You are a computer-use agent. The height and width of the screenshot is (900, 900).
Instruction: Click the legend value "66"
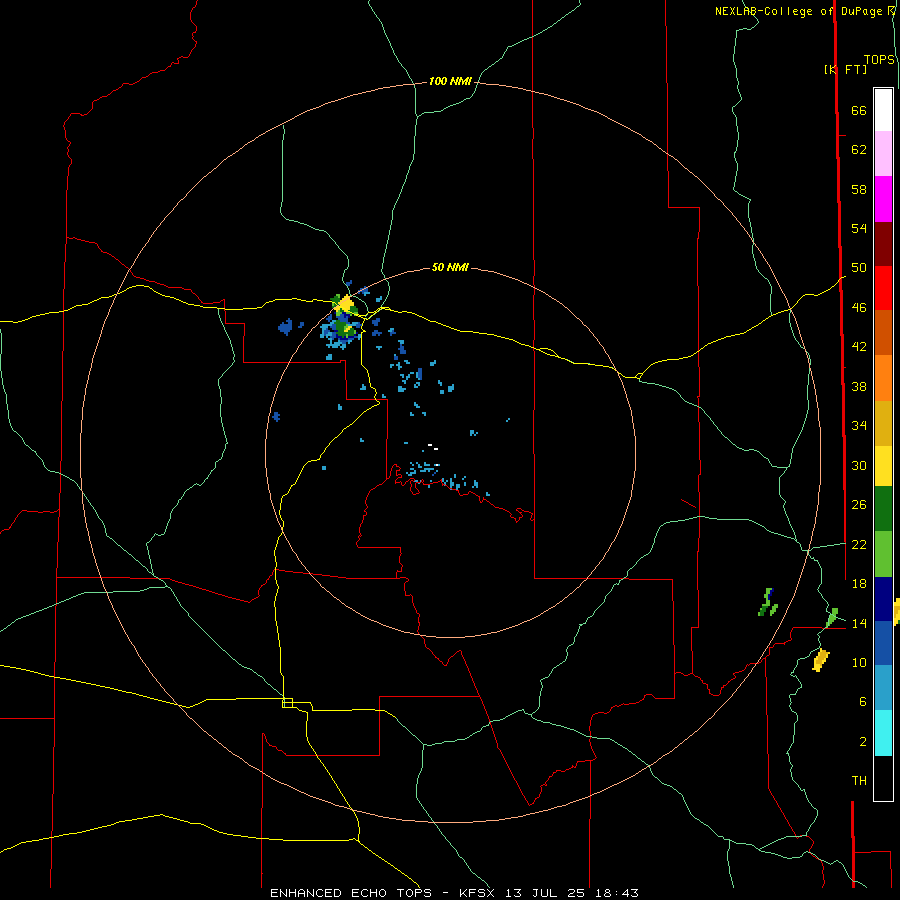click(859, 110)
